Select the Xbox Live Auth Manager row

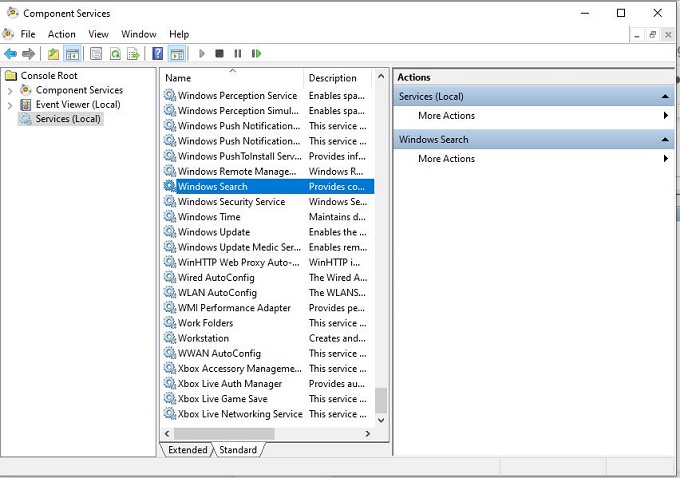click(268, 383)
